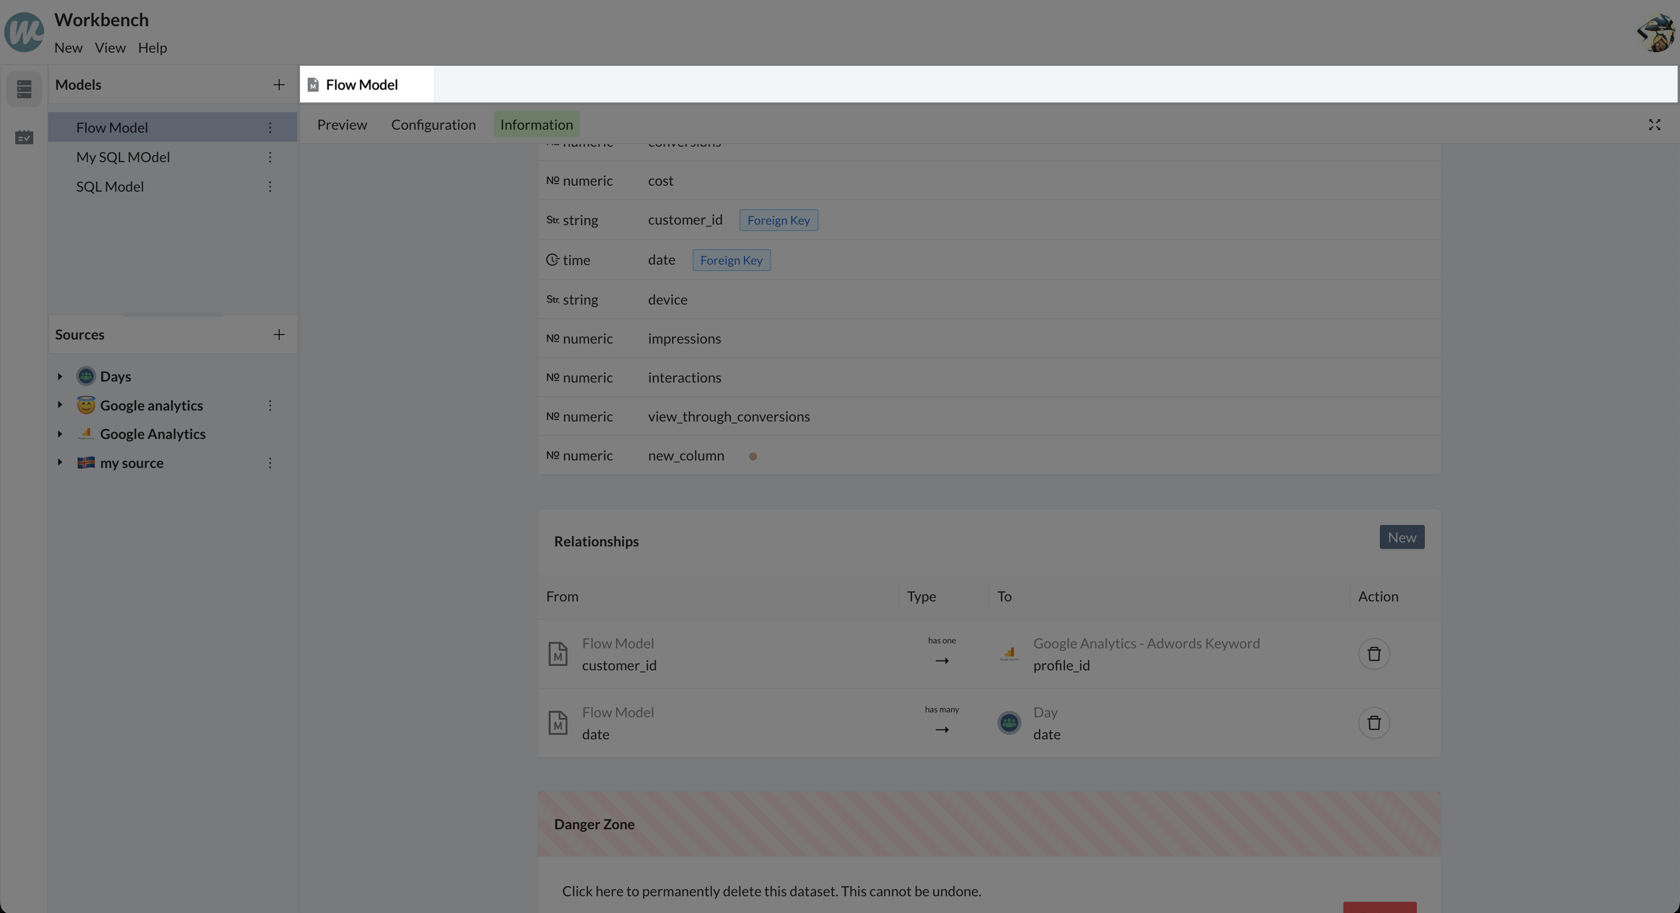
Task: Click the Workbench logo icon
Action: point(24,32)
